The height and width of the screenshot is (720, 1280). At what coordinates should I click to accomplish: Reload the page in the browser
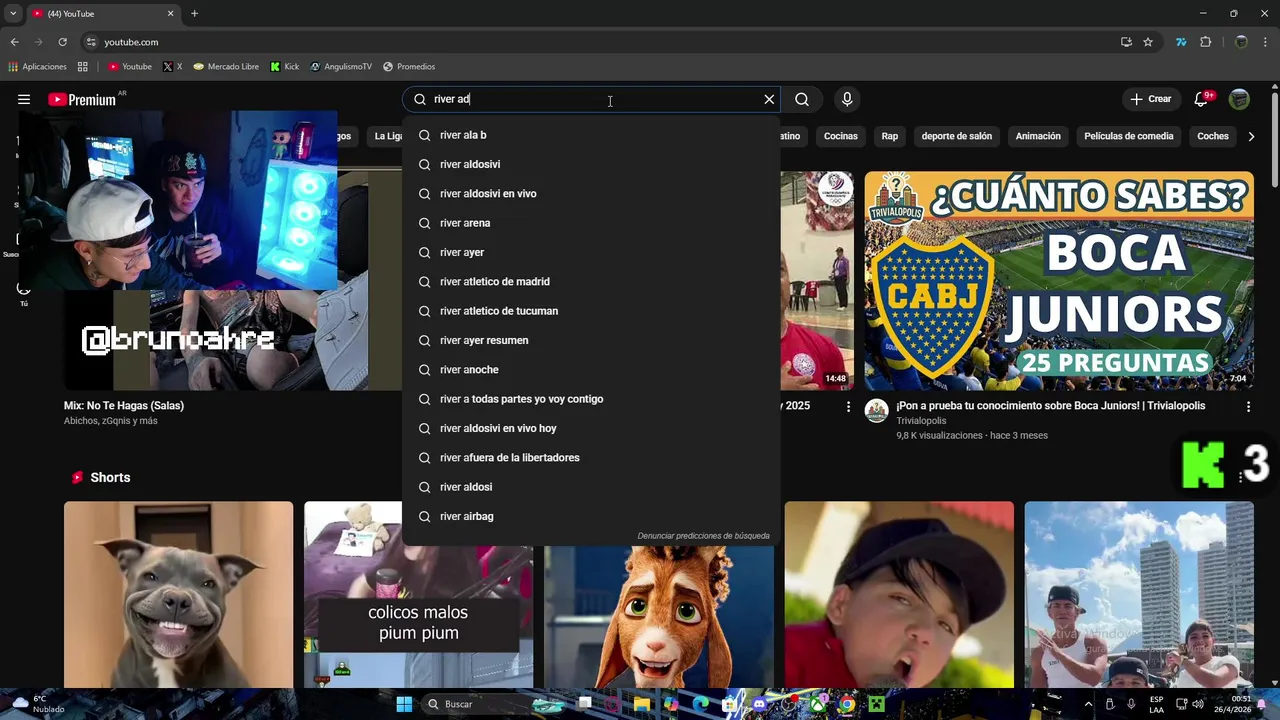(62, 42)
